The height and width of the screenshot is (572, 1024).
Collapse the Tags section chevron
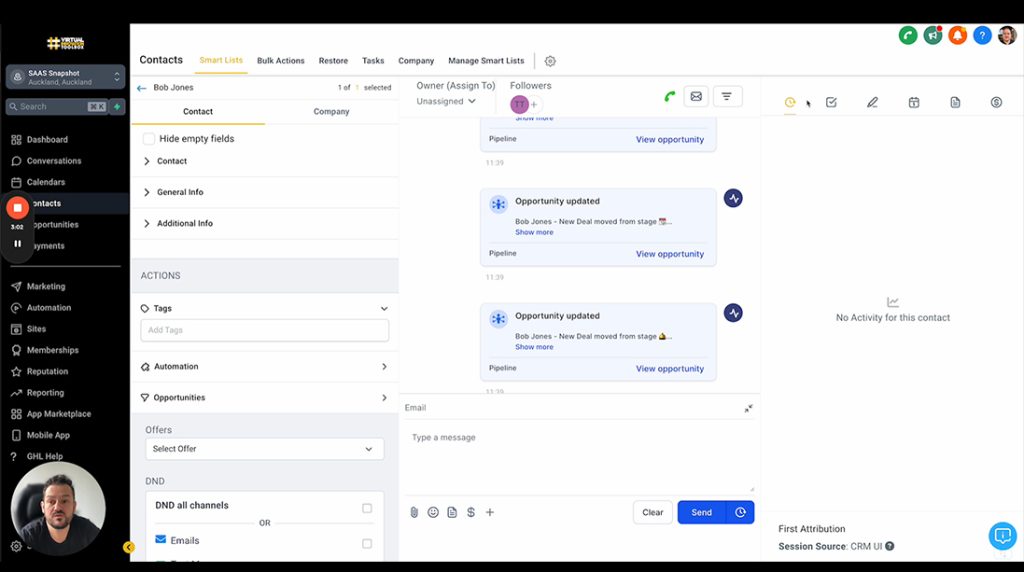coord(384,309)
